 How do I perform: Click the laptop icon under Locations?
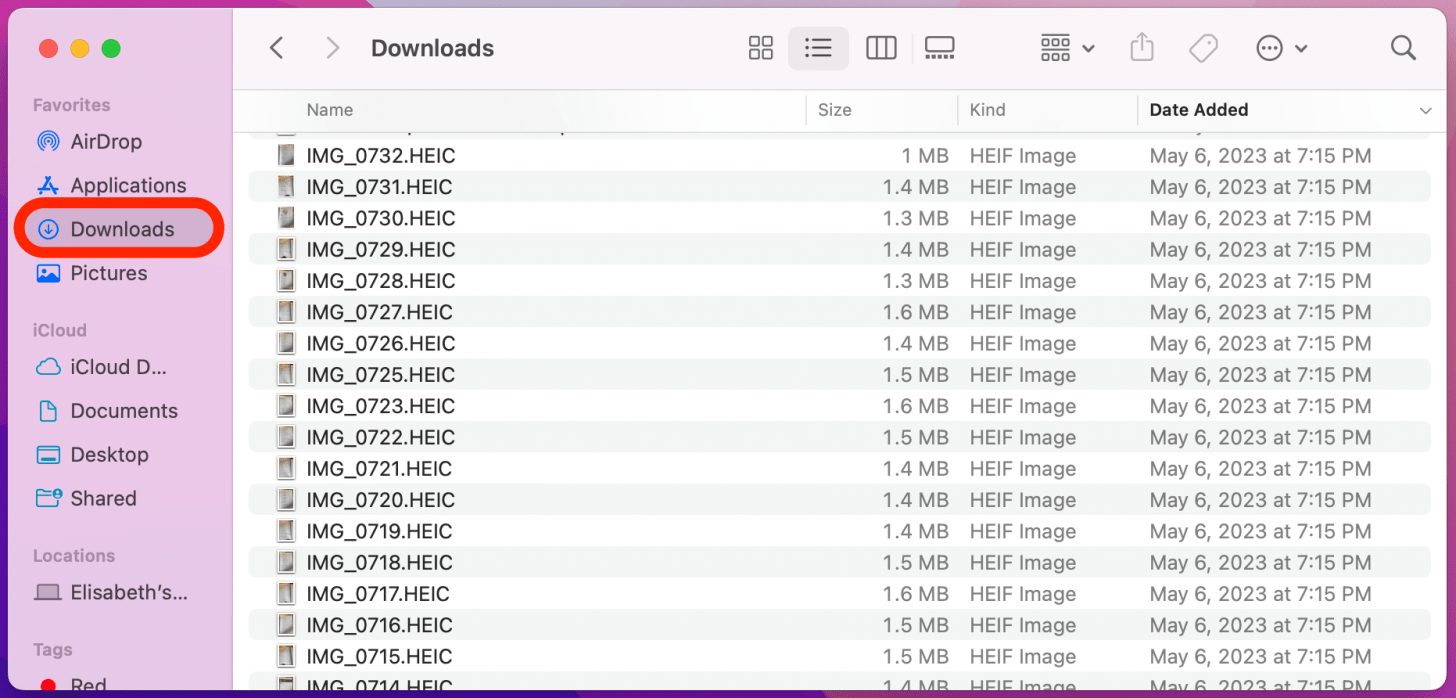tap(48, 593)
